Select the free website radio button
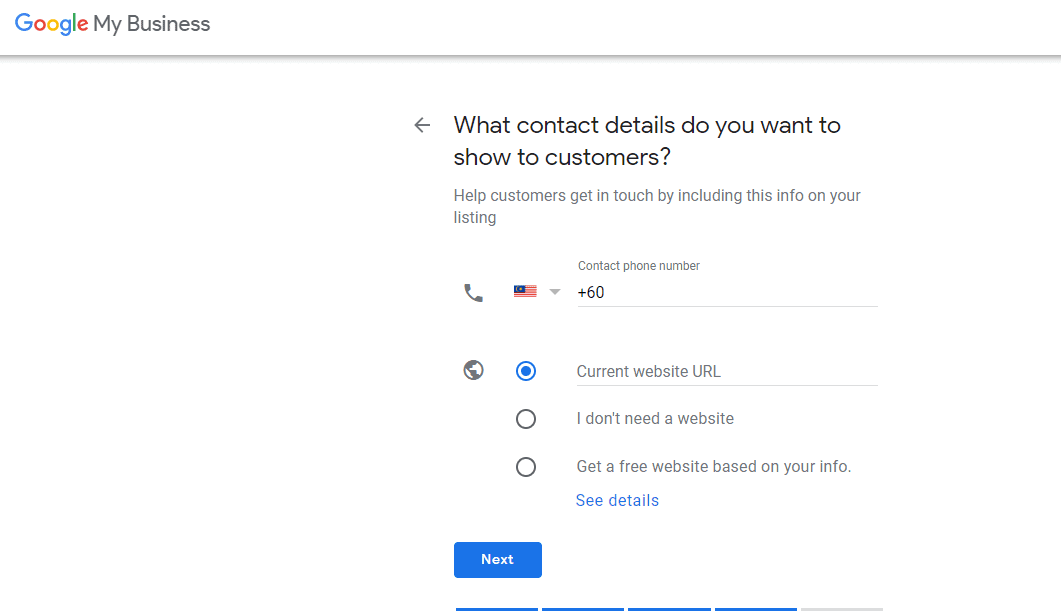Image resolution: width=1061 pixels, height=611 pixels. click(x=526, y=467)
